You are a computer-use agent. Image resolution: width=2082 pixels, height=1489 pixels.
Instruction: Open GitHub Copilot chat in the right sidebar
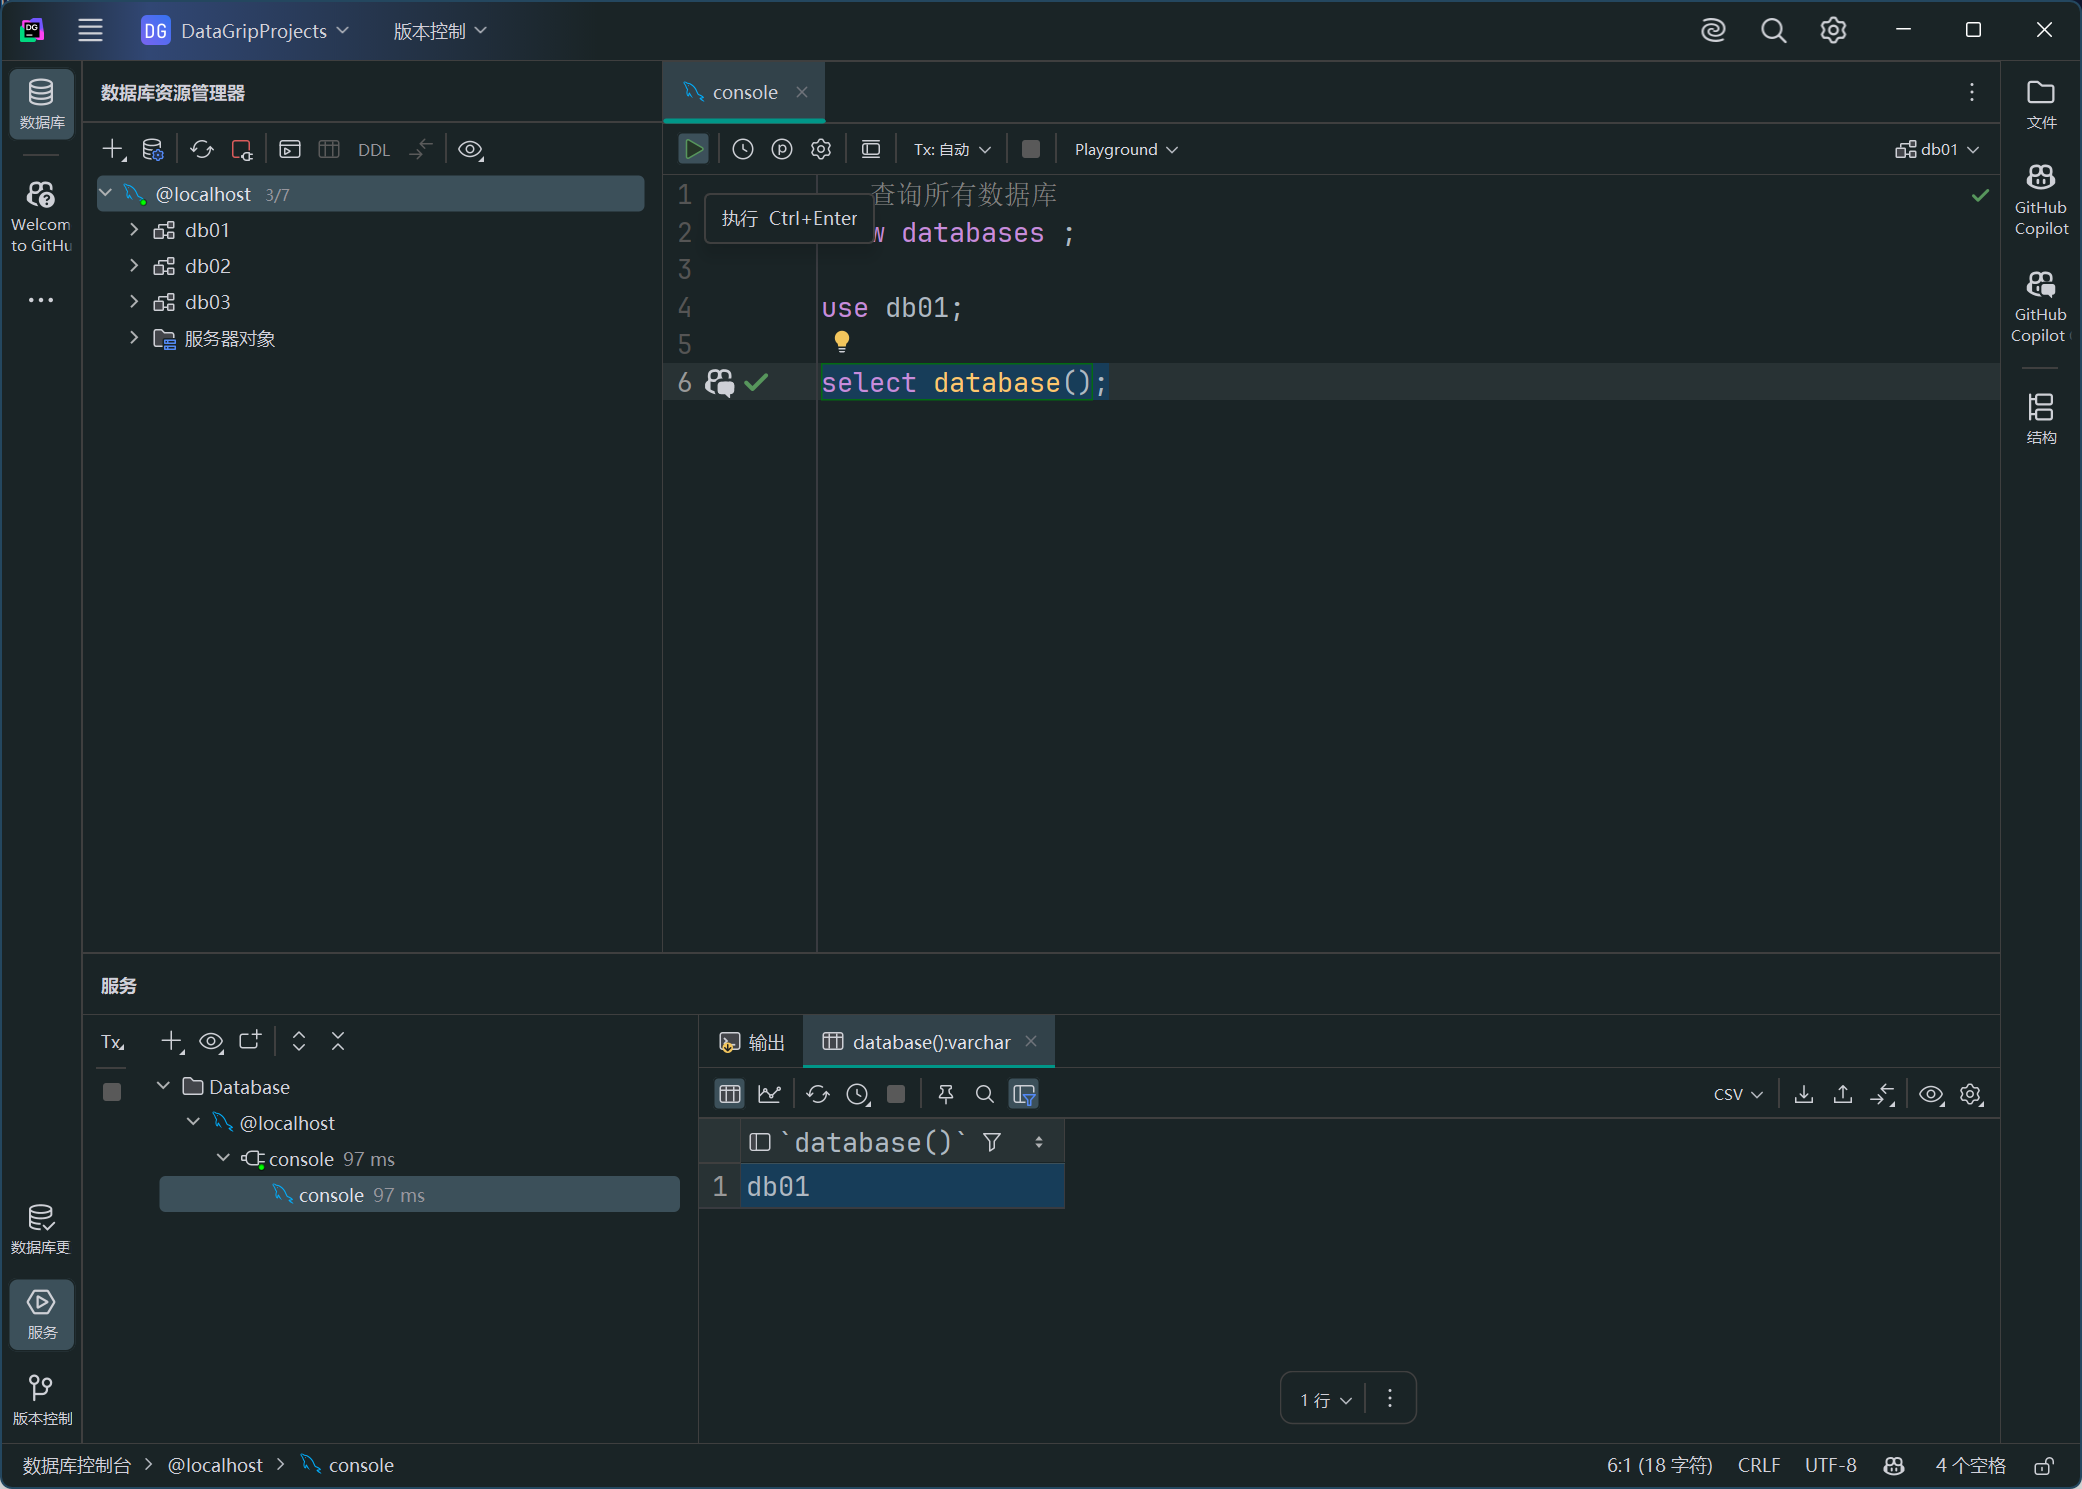(2040, 307)
